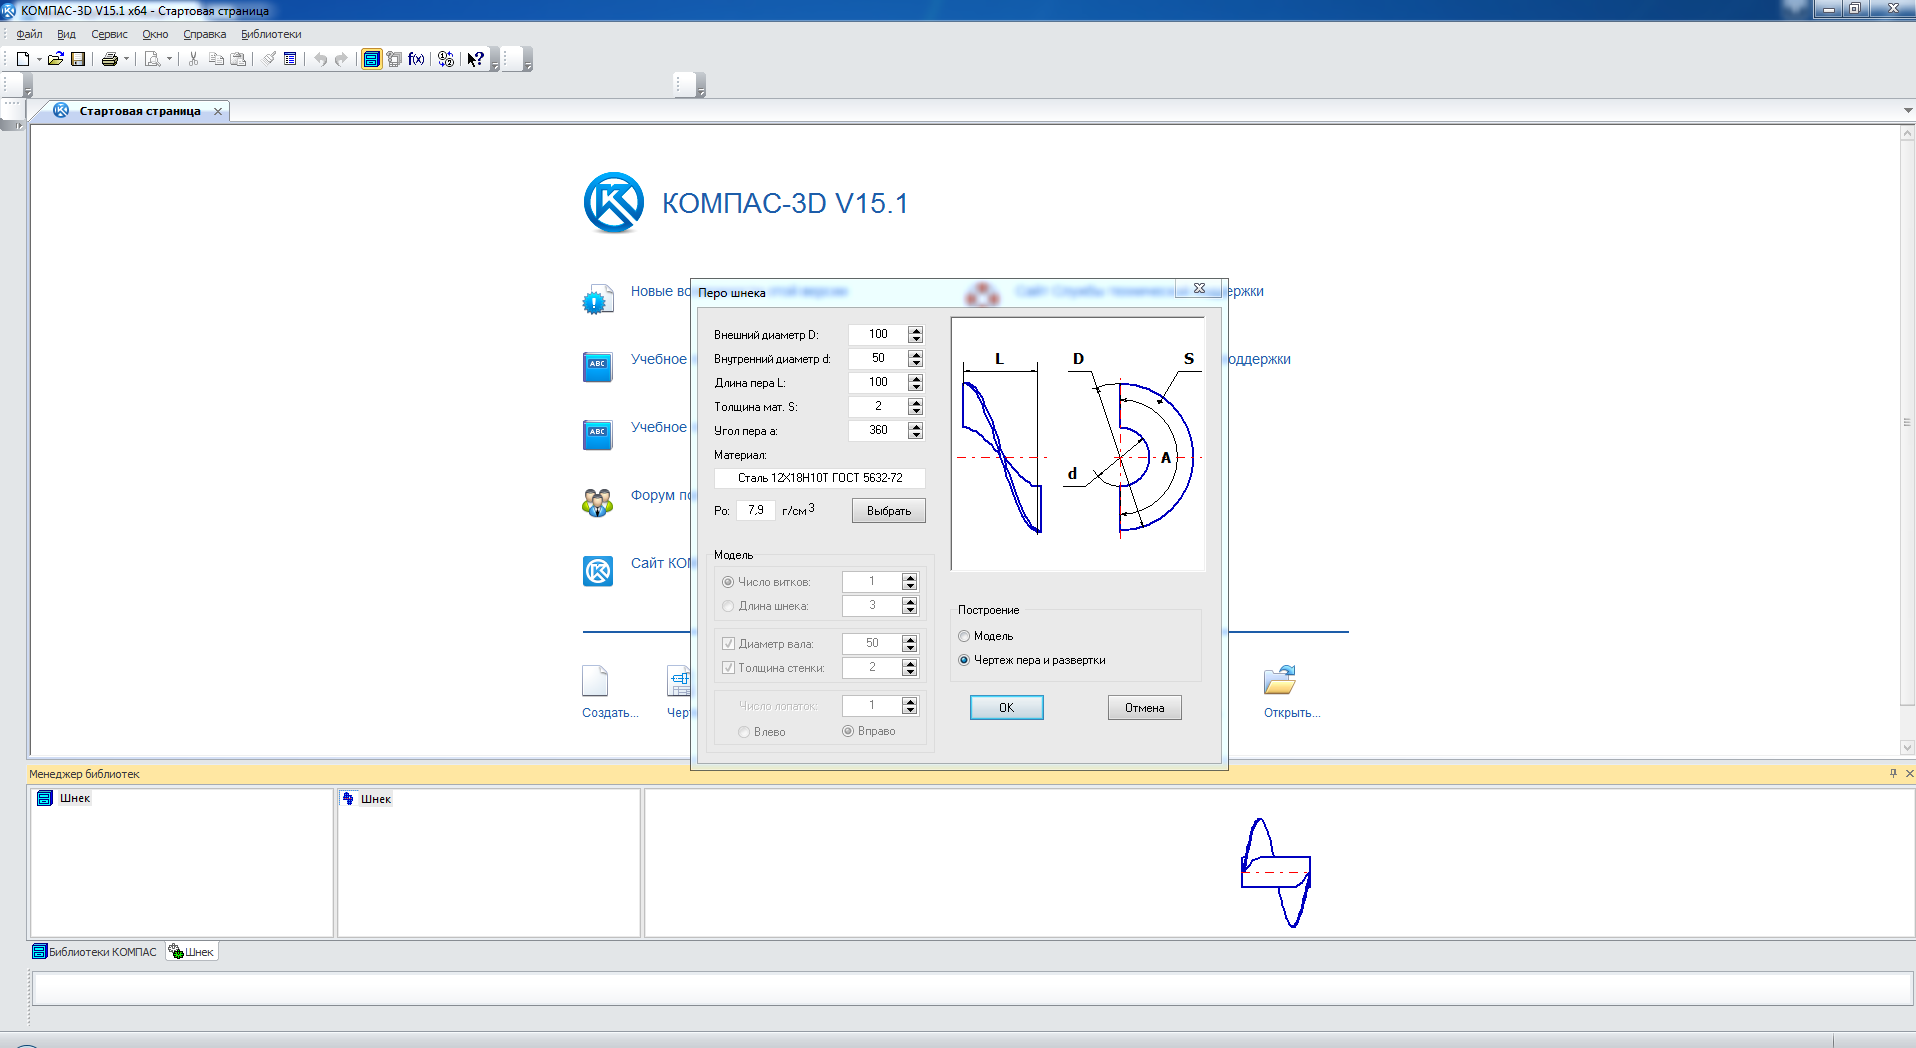
Task: Toggle the Толщина стенки checkbox
Action: point(729,668)
